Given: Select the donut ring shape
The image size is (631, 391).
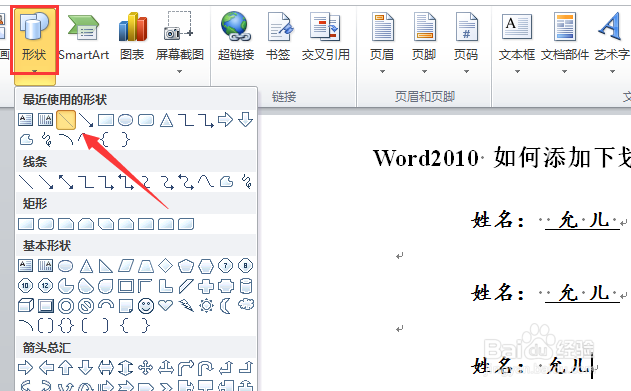Looking at the screenshot, I should (x=66, y=306).
